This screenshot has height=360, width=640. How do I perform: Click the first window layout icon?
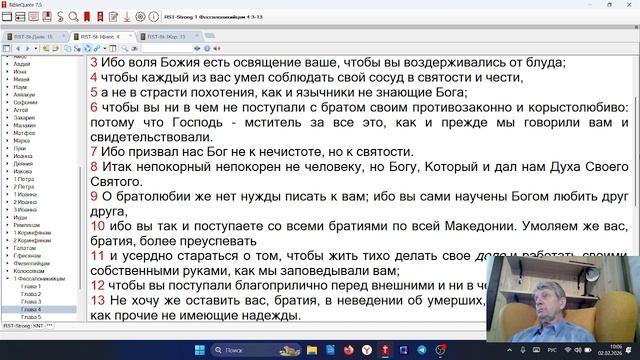7,17
